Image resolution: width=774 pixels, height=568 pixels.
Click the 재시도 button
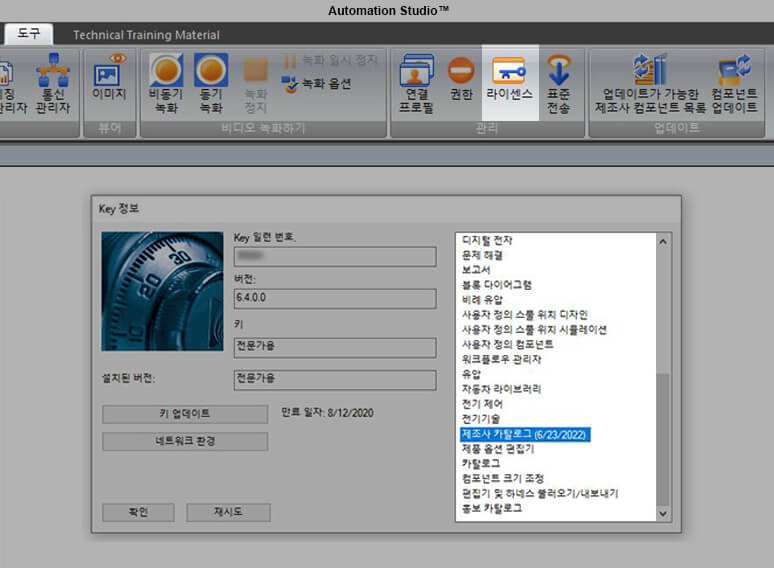(x=228, y=512)
